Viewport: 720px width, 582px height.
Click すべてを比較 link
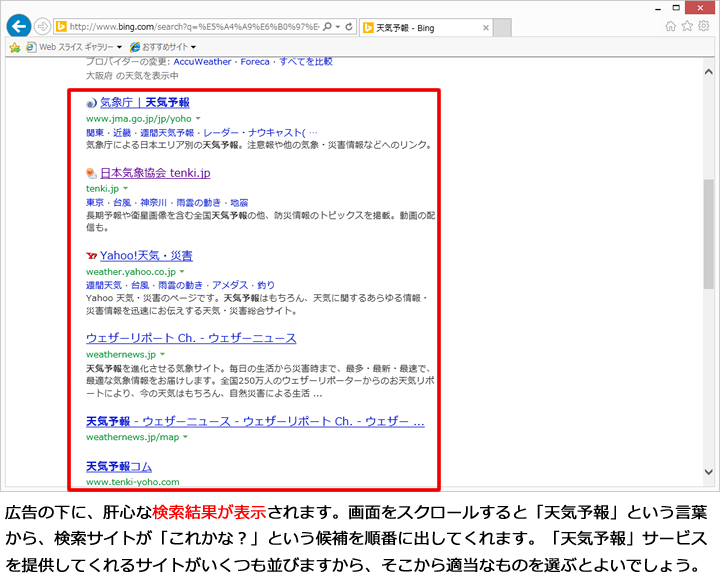306,62
